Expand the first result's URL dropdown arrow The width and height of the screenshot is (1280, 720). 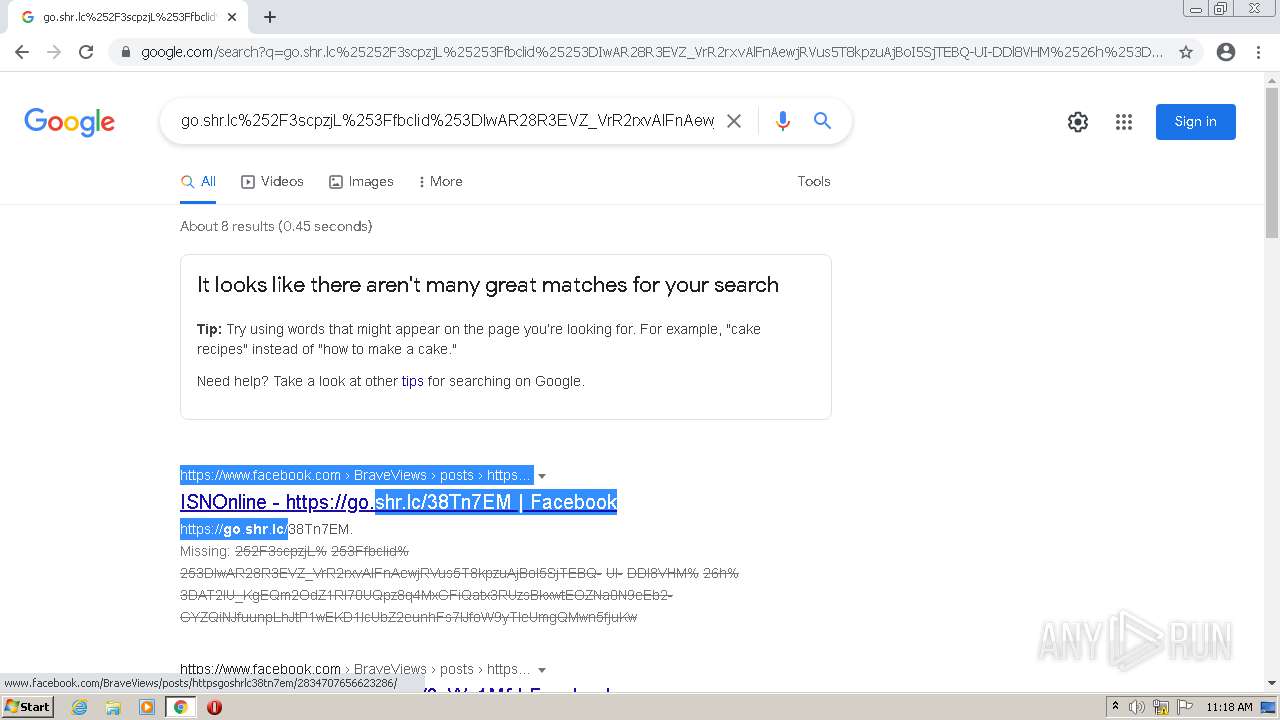tap(542, 476)
